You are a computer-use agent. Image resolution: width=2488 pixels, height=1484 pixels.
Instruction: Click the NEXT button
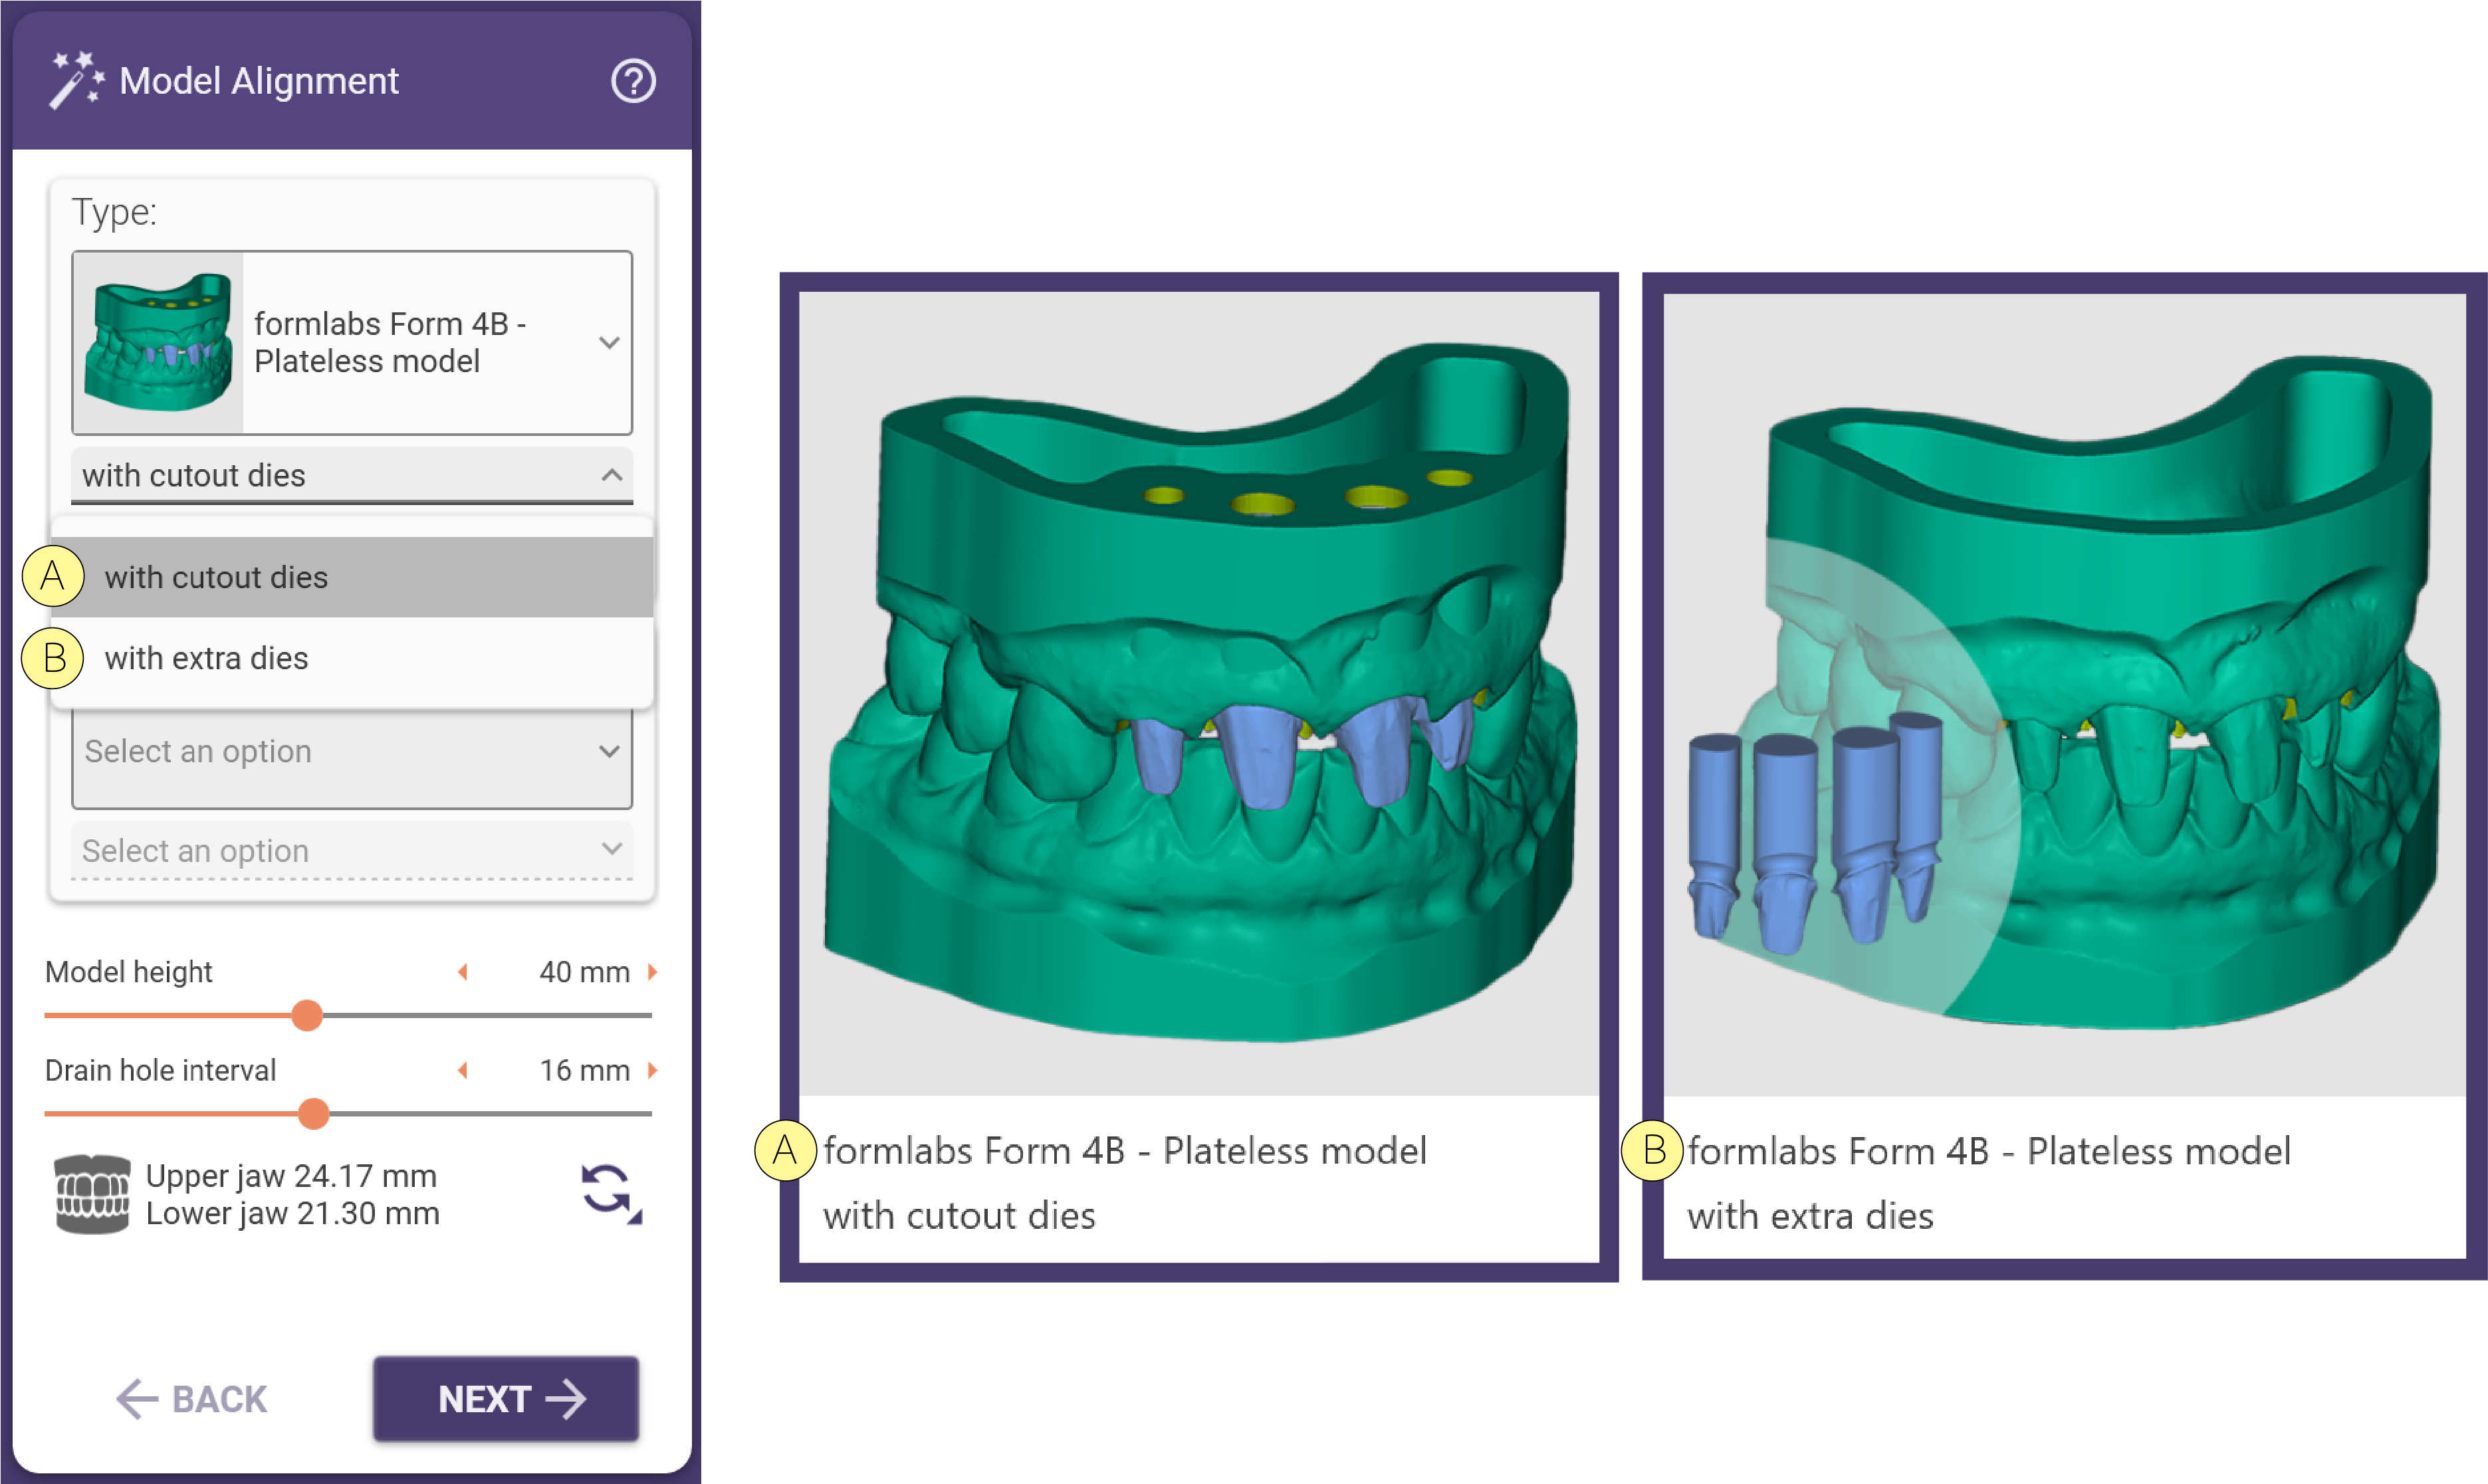point(506,1399)
